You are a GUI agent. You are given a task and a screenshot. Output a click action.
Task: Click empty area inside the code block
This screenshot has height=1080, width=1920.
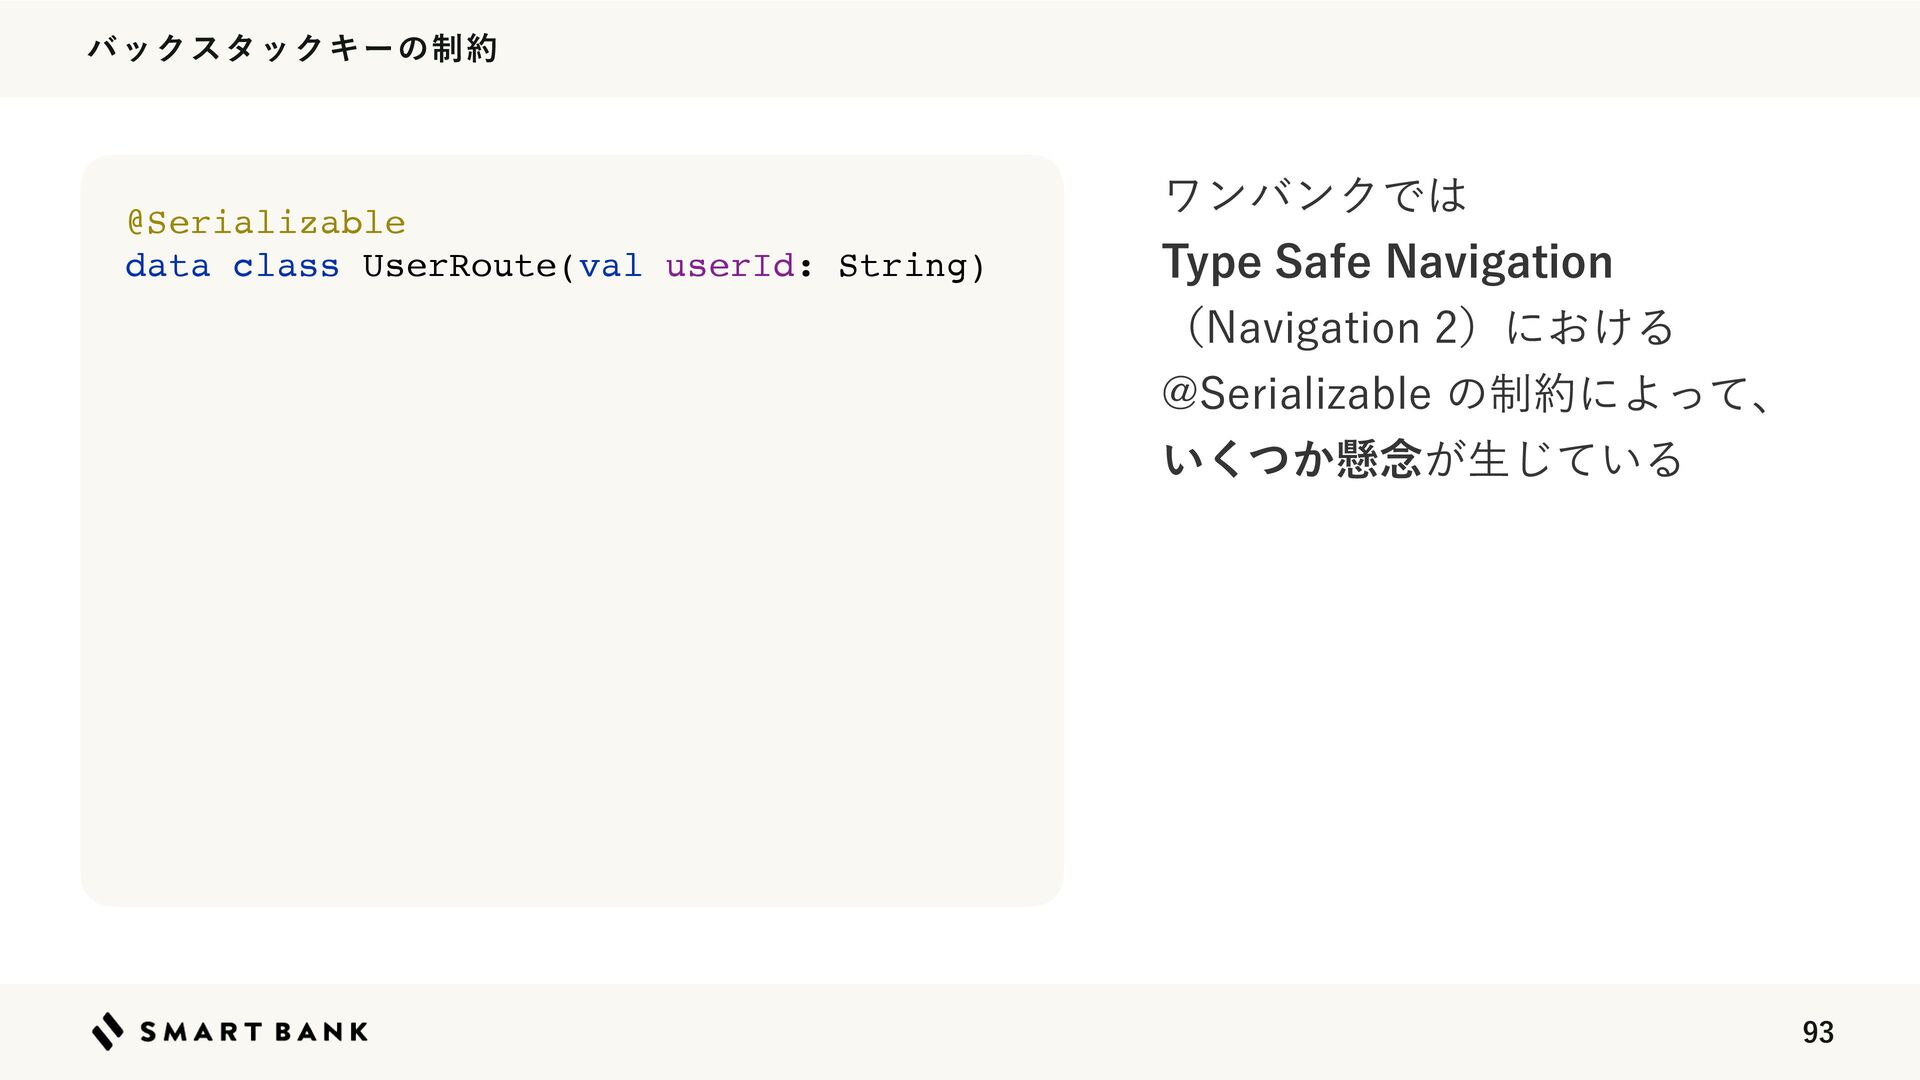point(572,600)
